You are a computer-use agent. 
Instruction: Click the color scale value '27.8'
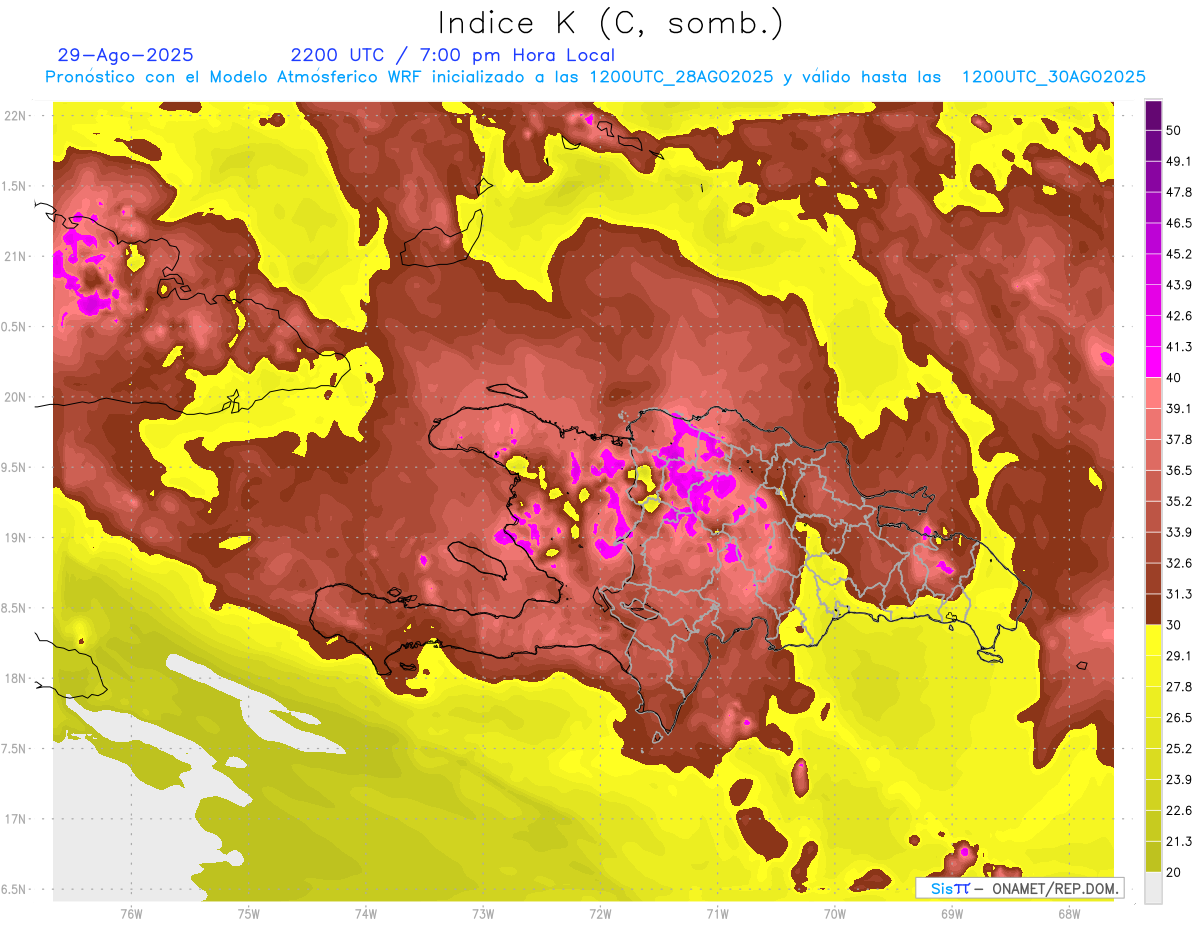[x=1179, y=687]
